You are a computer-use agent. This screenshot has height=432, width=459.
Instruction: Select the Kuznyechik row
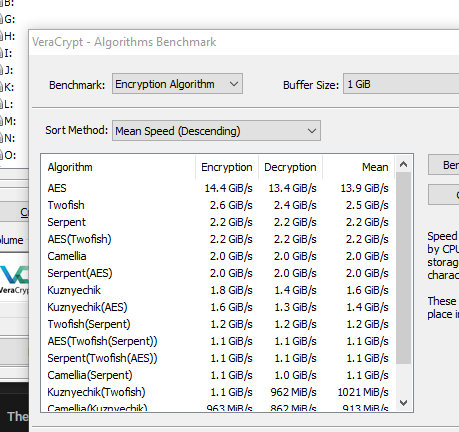point(218,290)
